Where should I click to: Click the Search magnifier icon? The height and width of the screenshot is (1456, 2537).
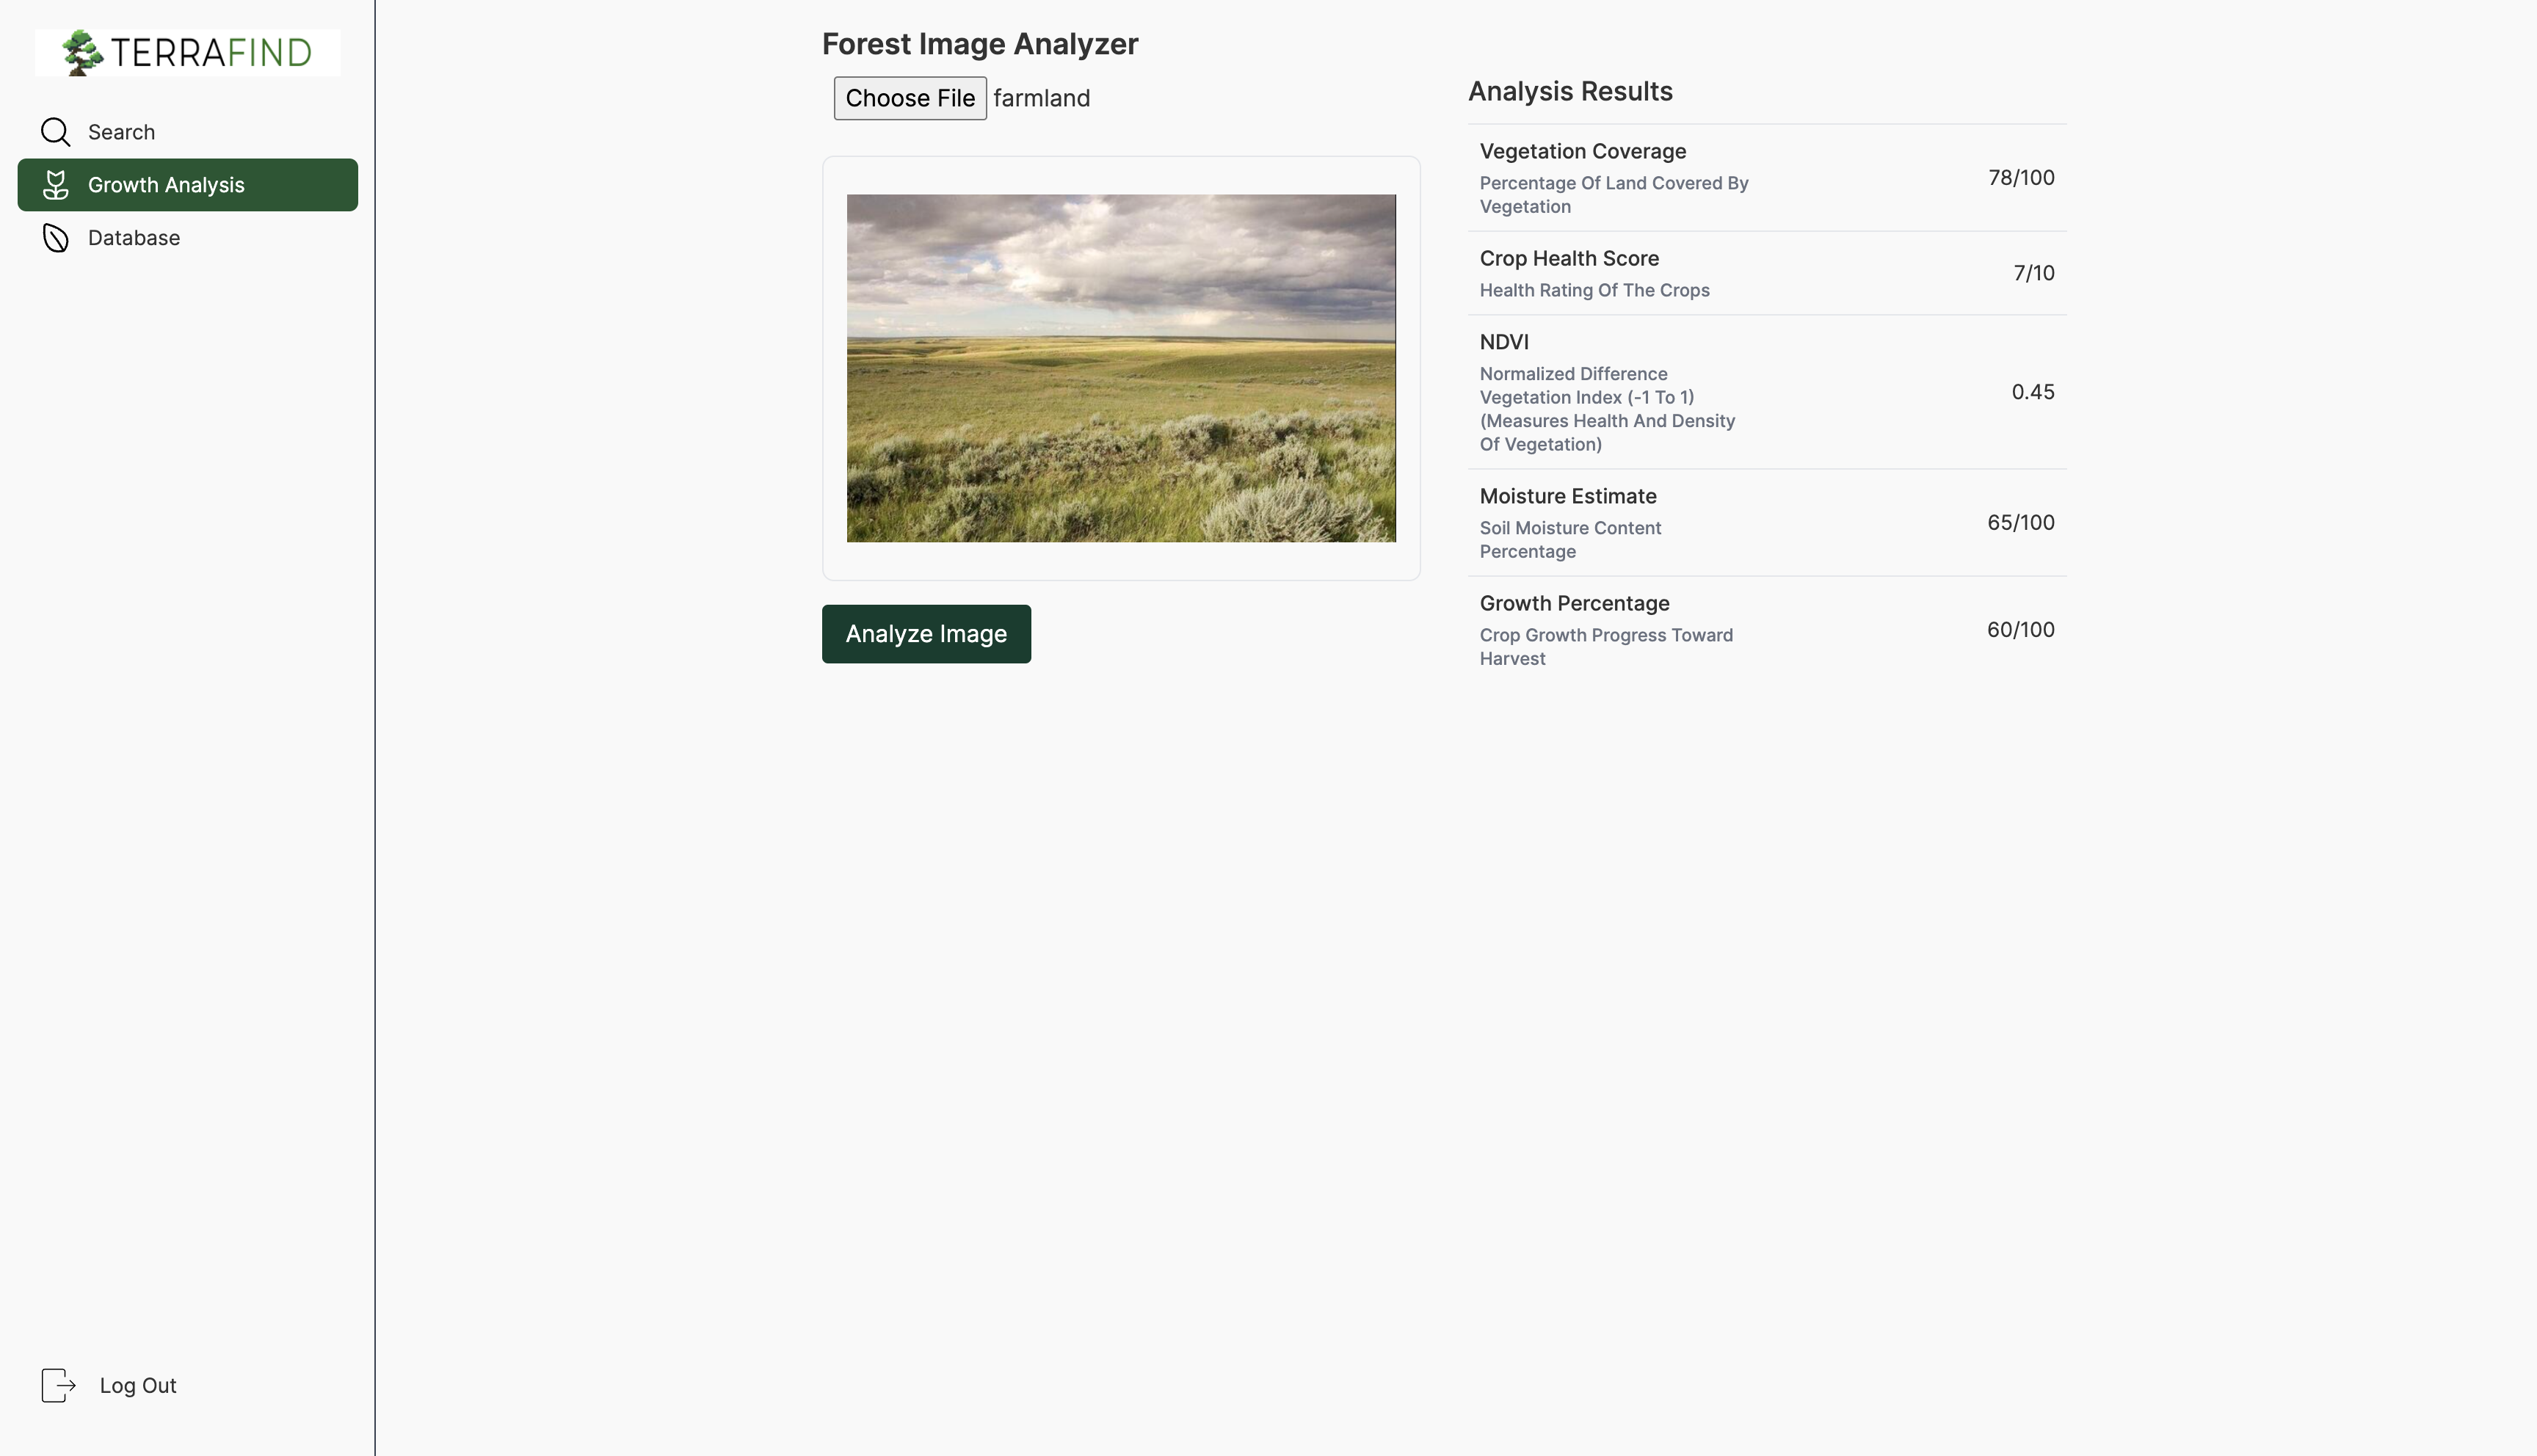[56, 132]
